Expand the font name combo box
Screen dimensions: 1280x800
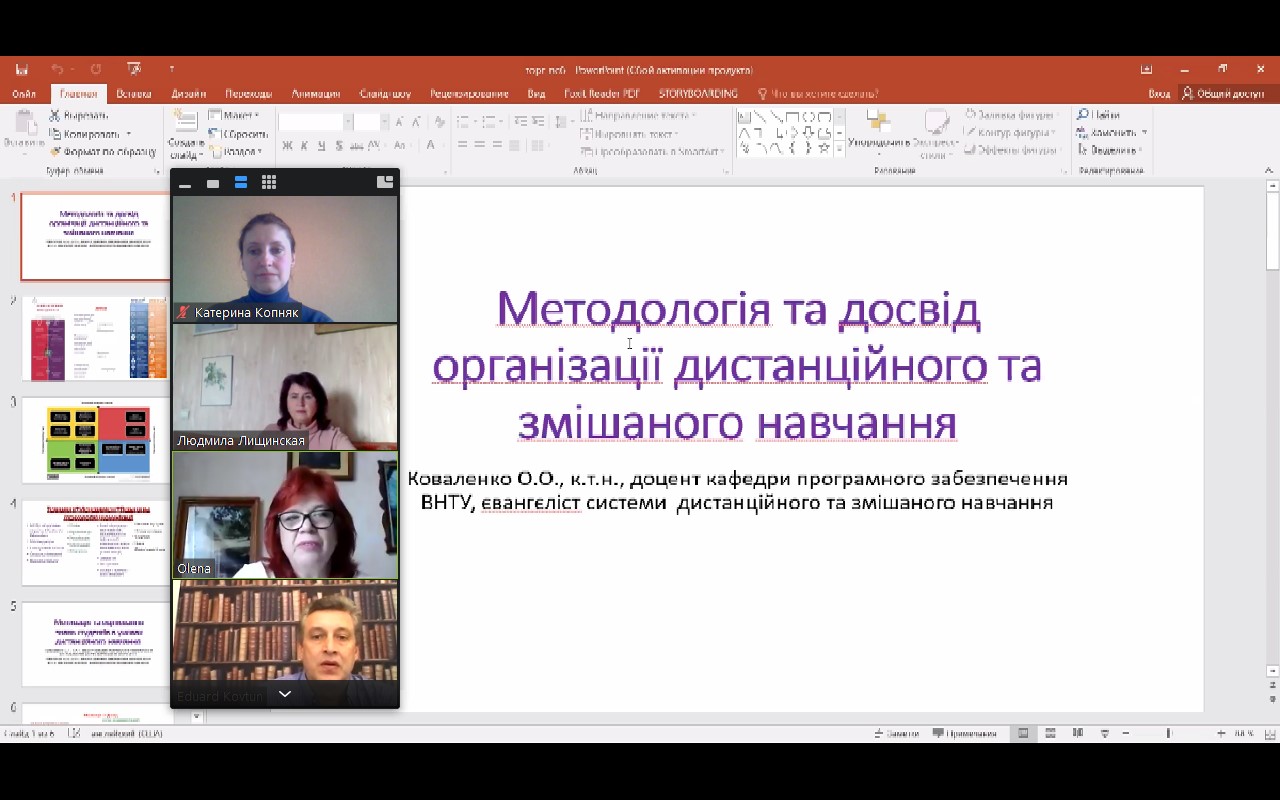tap(347, 122)
